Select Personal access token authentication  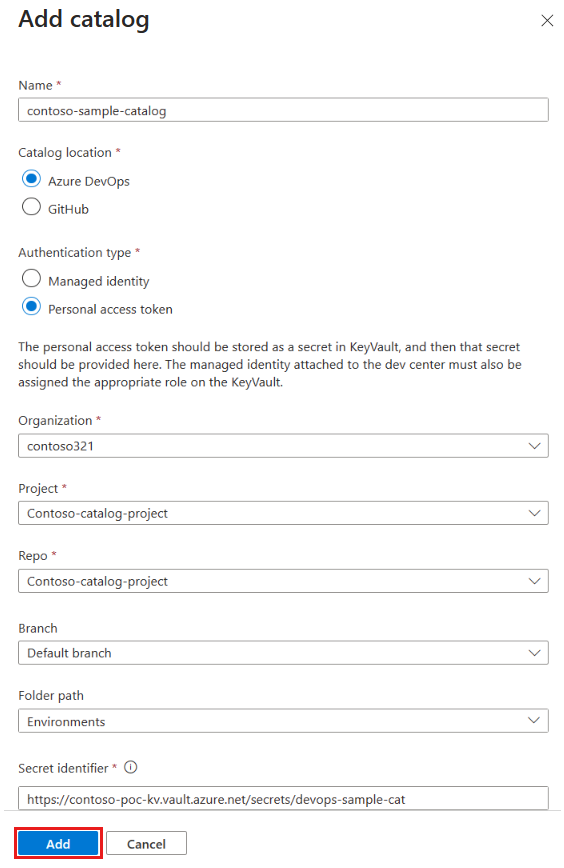point(32,306)
